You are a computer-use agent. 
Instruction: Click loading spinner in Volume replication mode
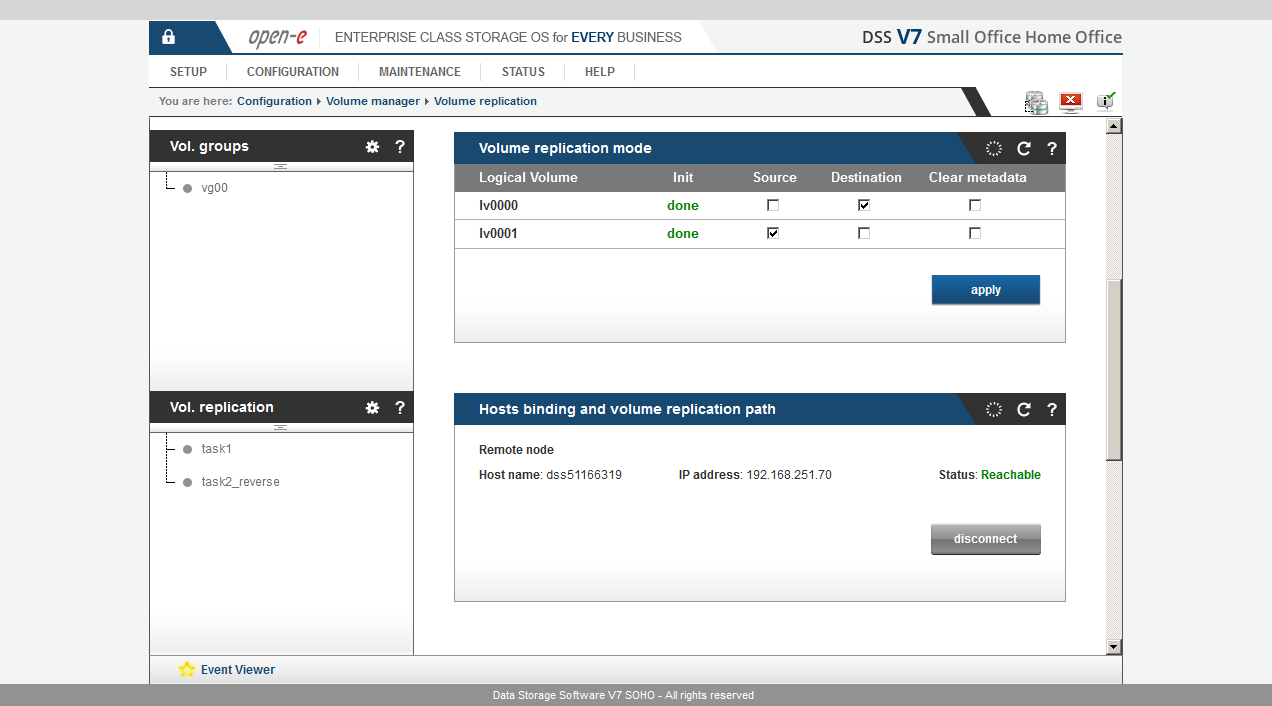click(994, 148)
